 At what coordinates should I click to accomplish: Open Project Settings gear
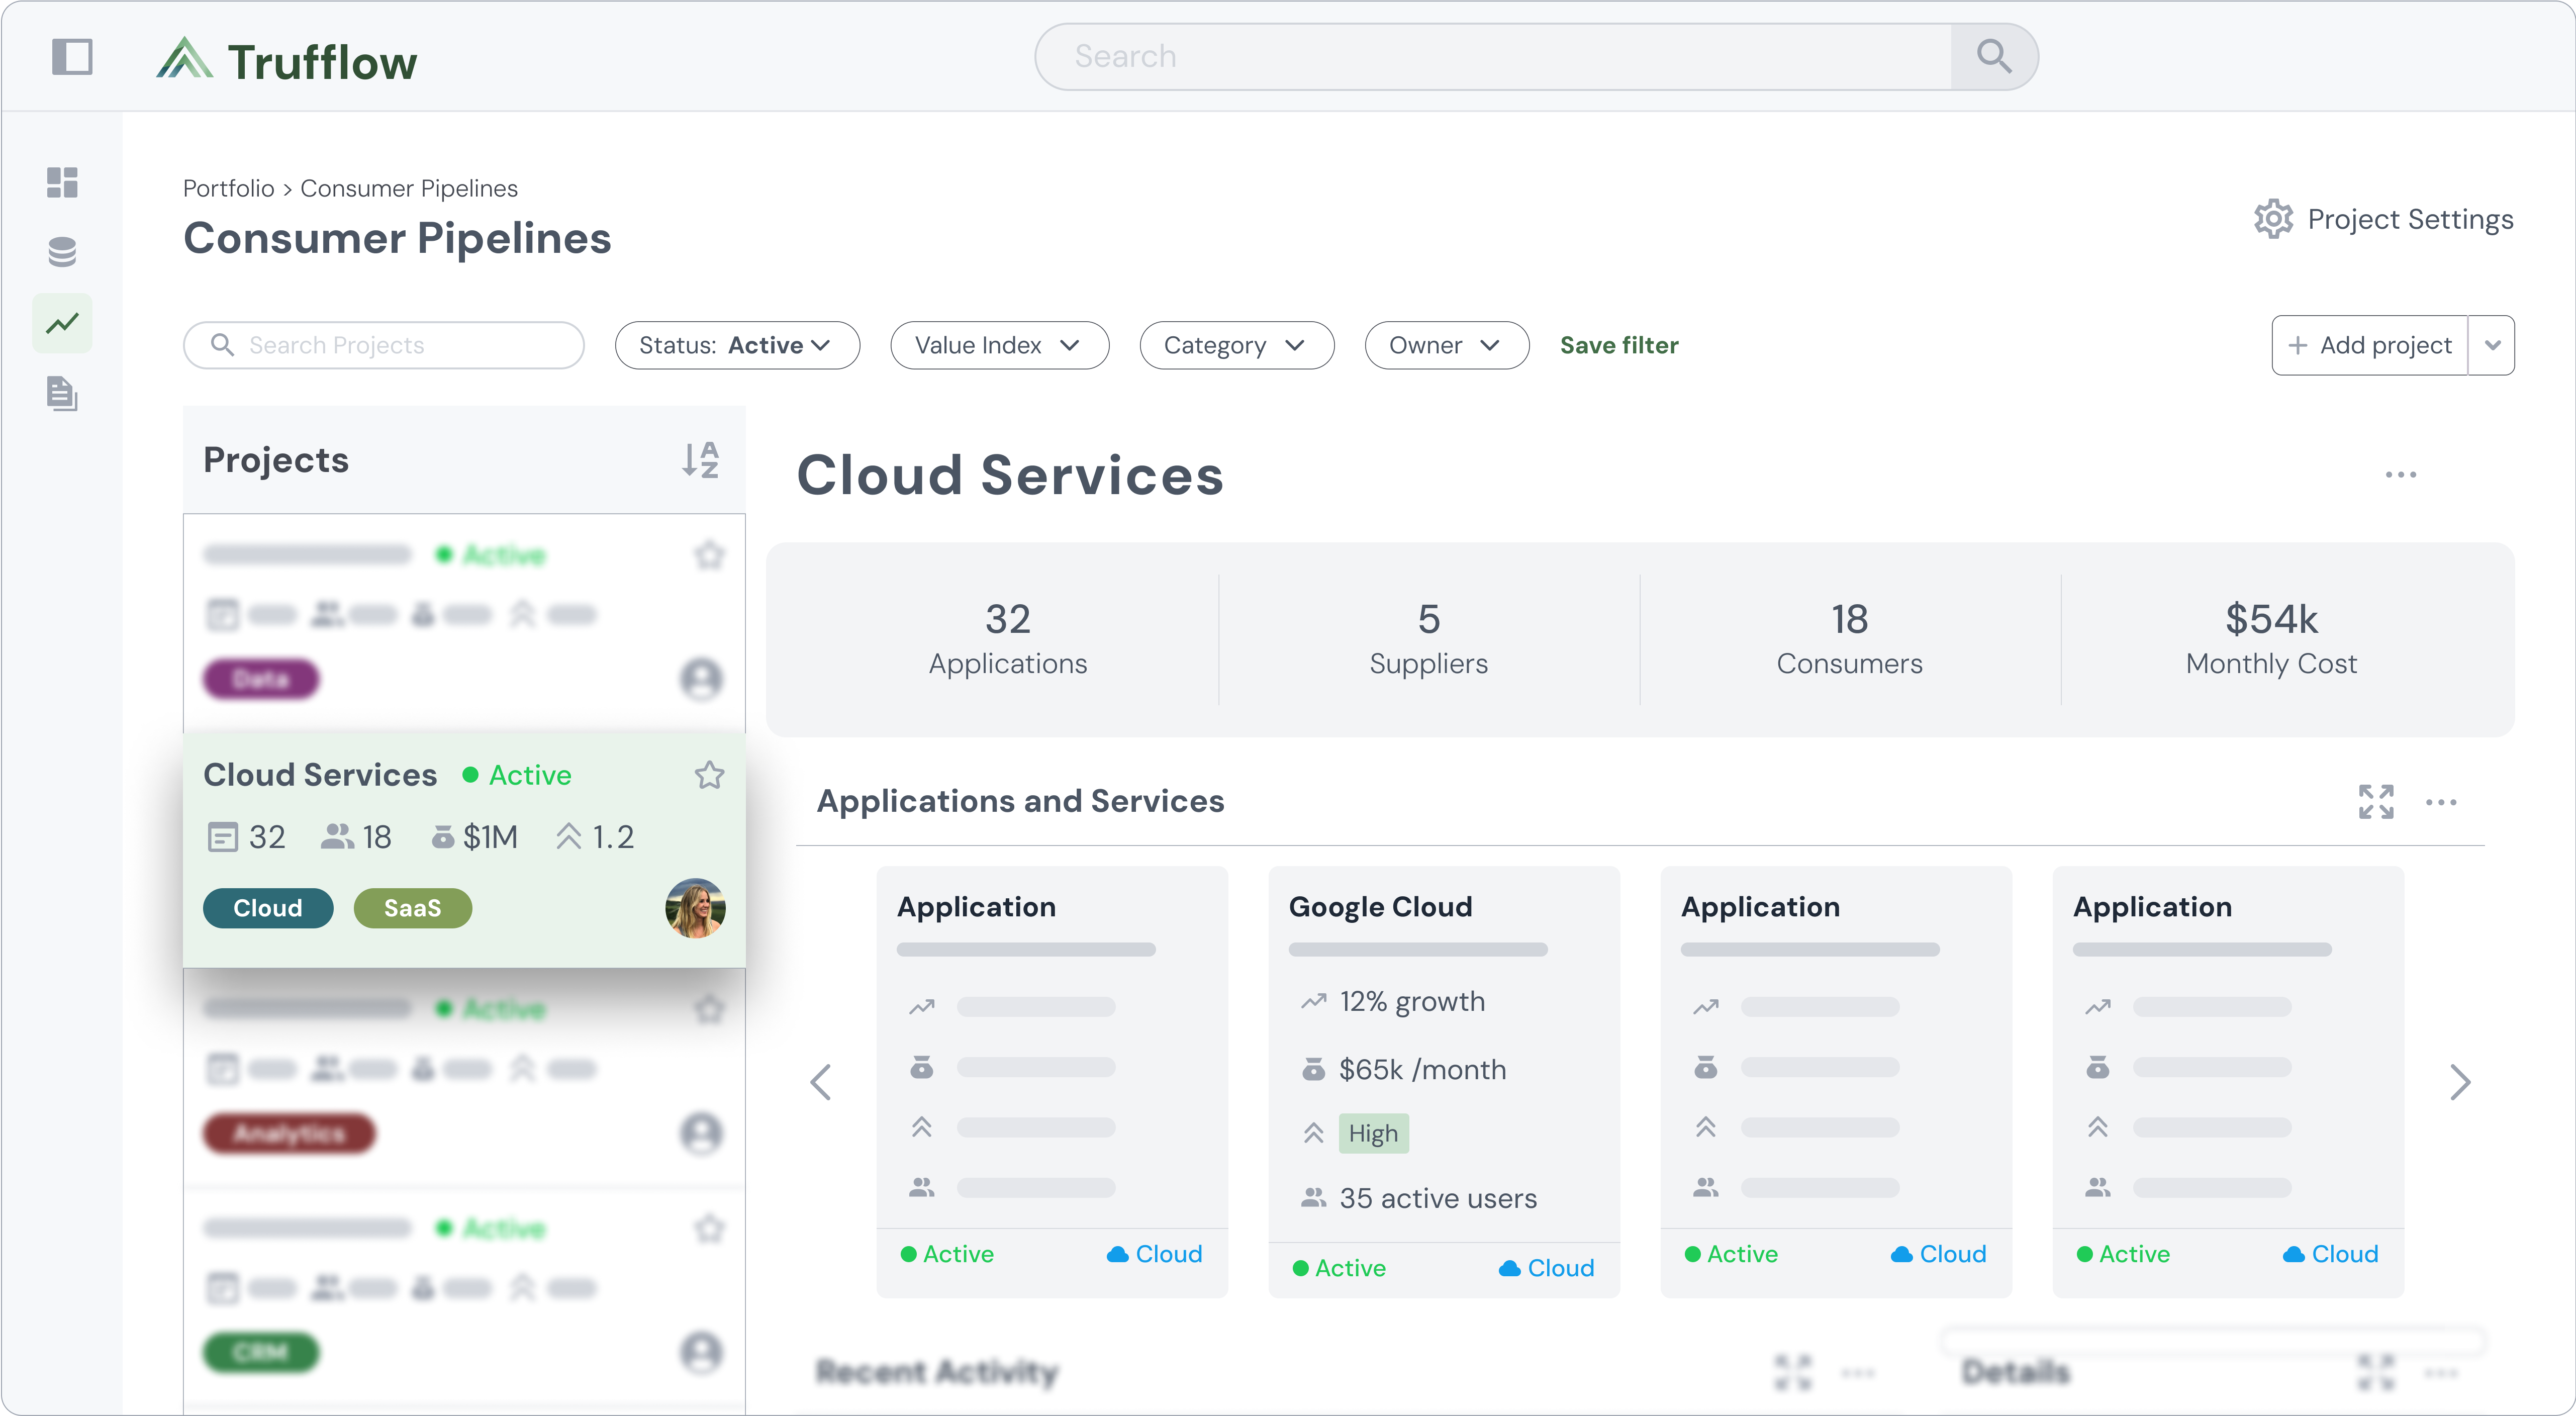click(2273, 218)
